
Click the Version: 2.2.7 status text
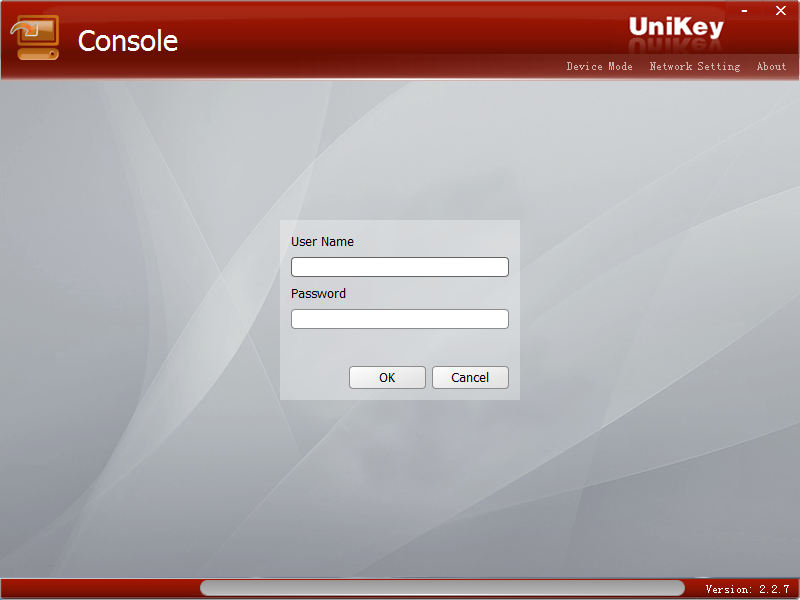tap(747, 589)
